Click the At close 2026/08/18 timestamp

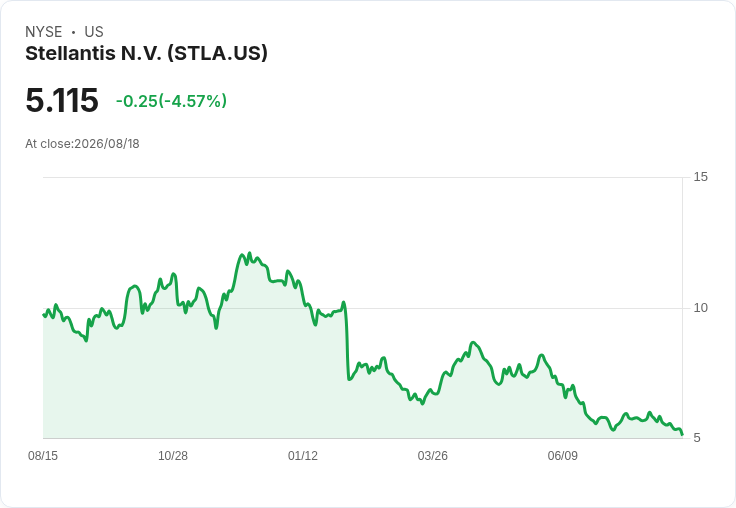click(x=82, y=144)
